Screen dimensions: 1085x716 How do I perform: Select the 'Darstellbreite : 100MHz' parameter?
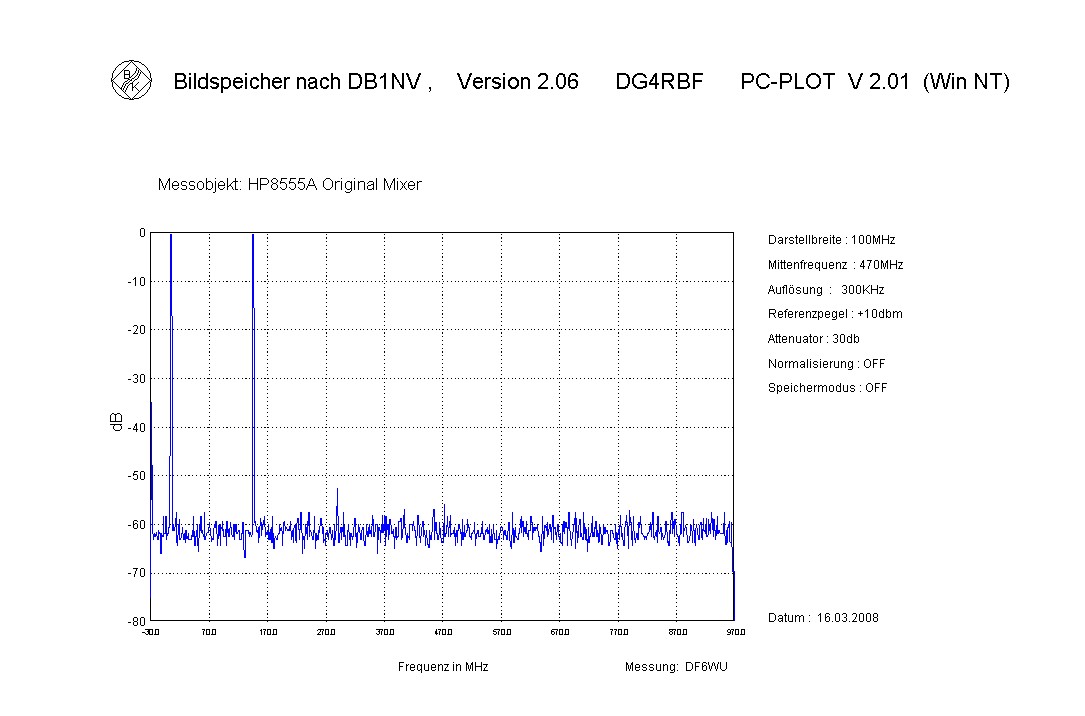pyautogui.click(x=831, y=240)
